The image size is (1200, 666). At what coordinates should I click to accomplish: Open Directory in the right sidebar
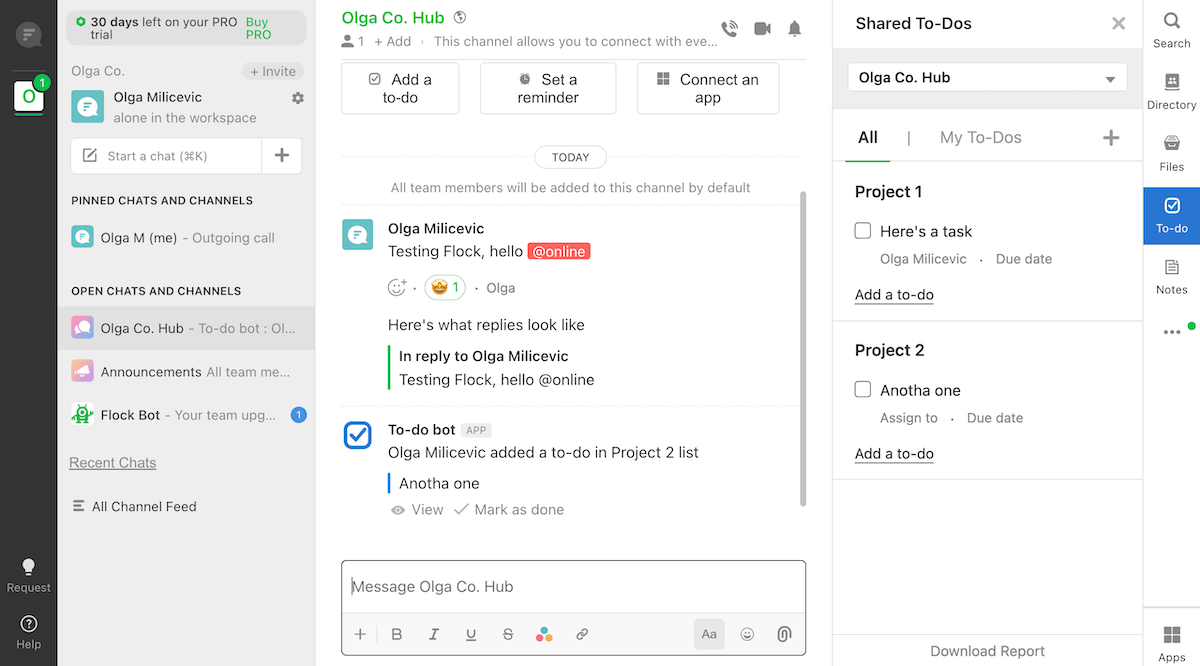pyautogui.click(x=1172, y=91)
